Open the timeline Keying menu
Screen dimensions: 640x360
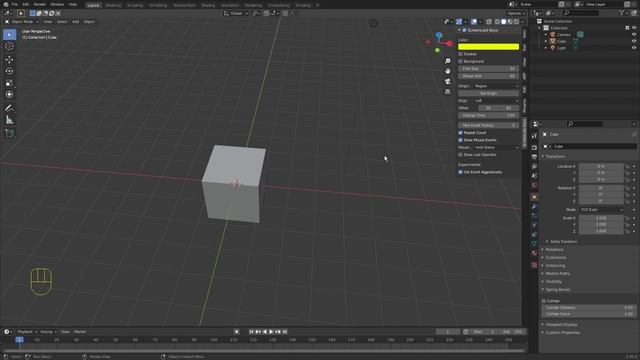point(48,332)
